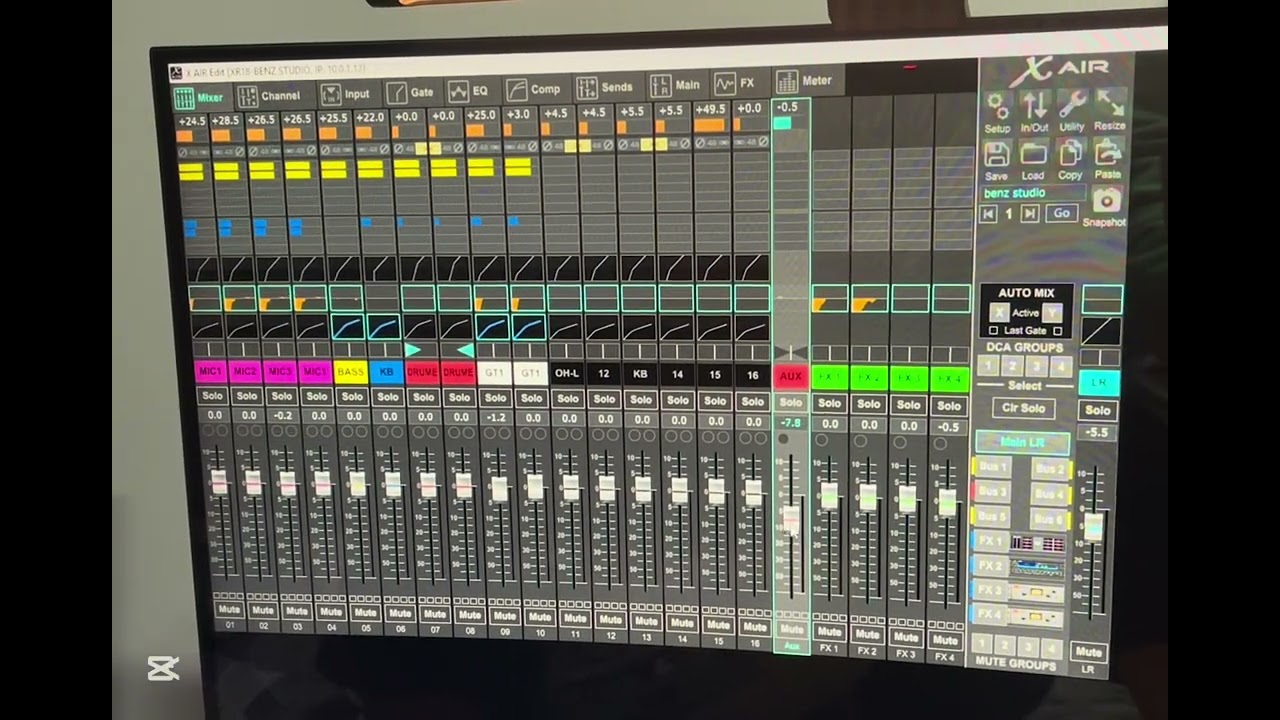Select DCA group 4

coord(1061,367)
